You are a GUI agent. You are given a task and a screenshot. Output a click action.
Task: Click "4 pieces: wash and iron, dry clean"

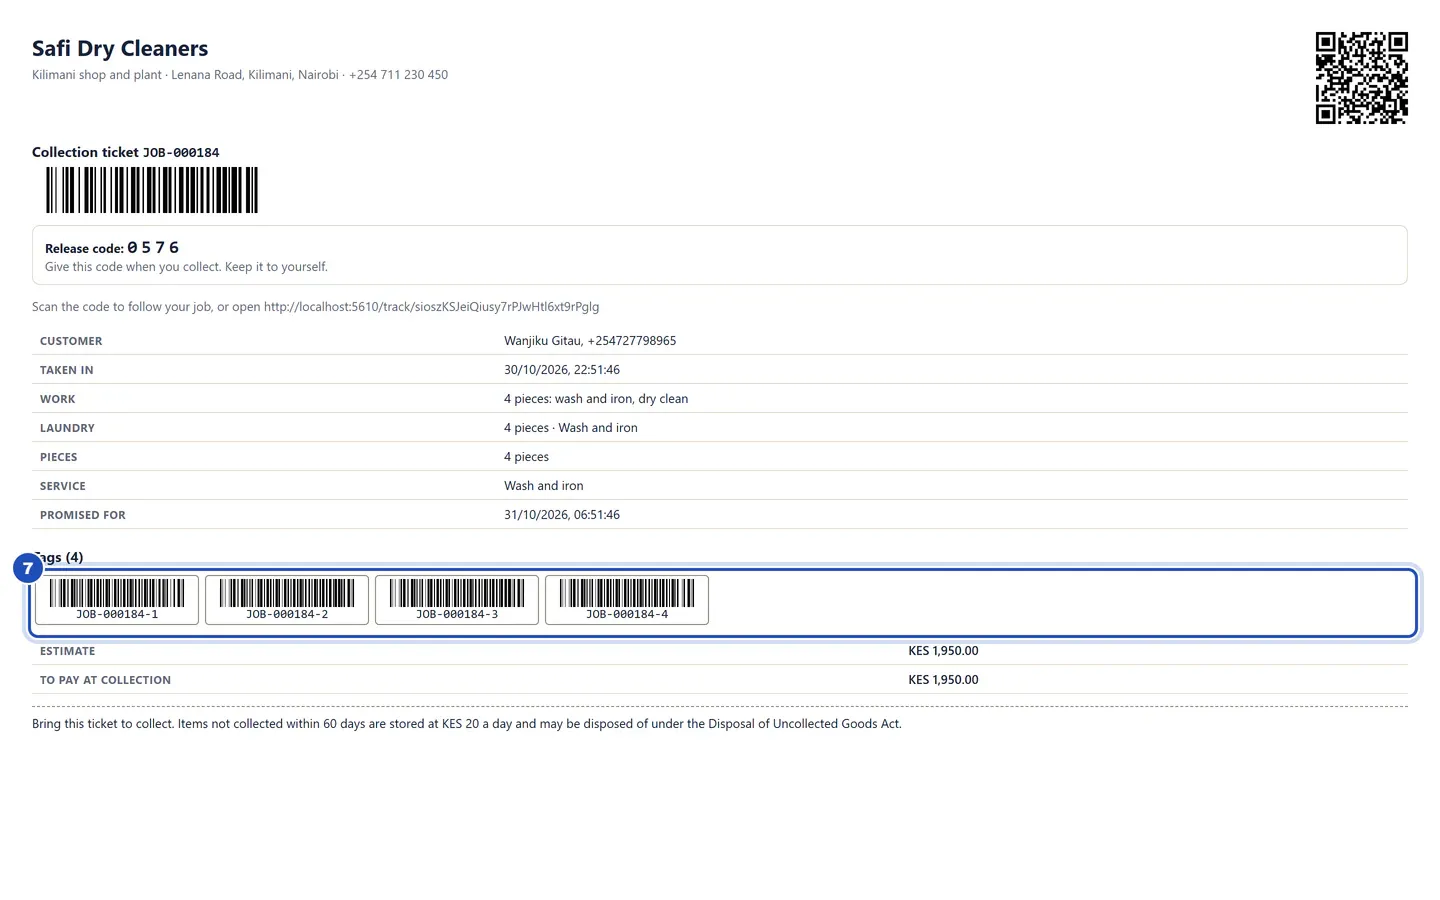coord(596,399)
